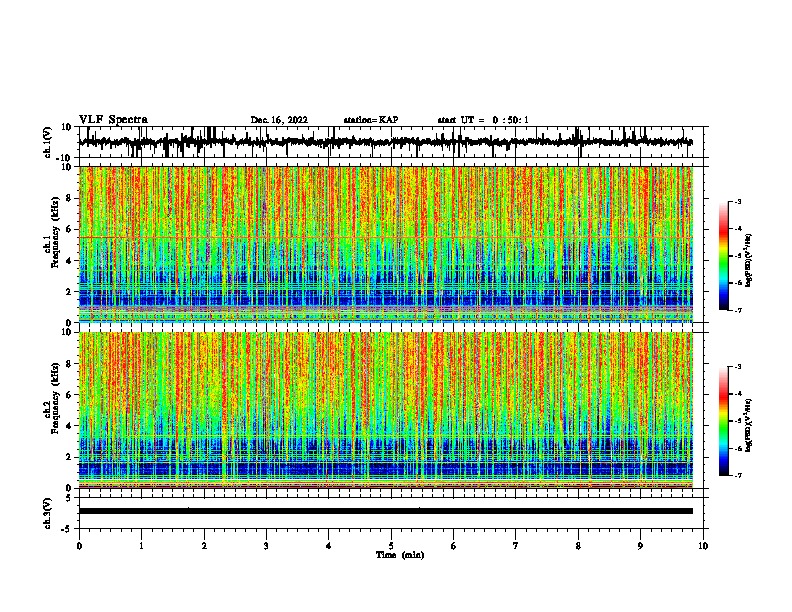Click the "6" kHz tick of ch.1 spectrogram

point(69,229)
